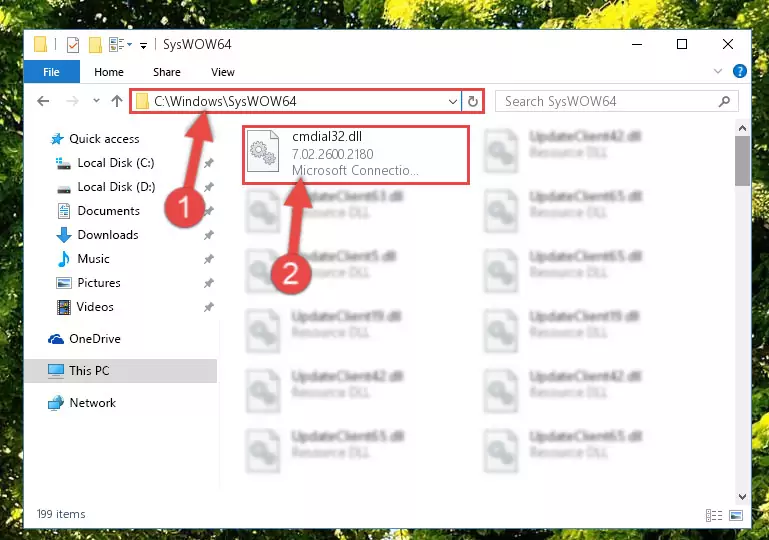
Task: Click the OneDrive cloud icon
Action: tap(56, 339)
